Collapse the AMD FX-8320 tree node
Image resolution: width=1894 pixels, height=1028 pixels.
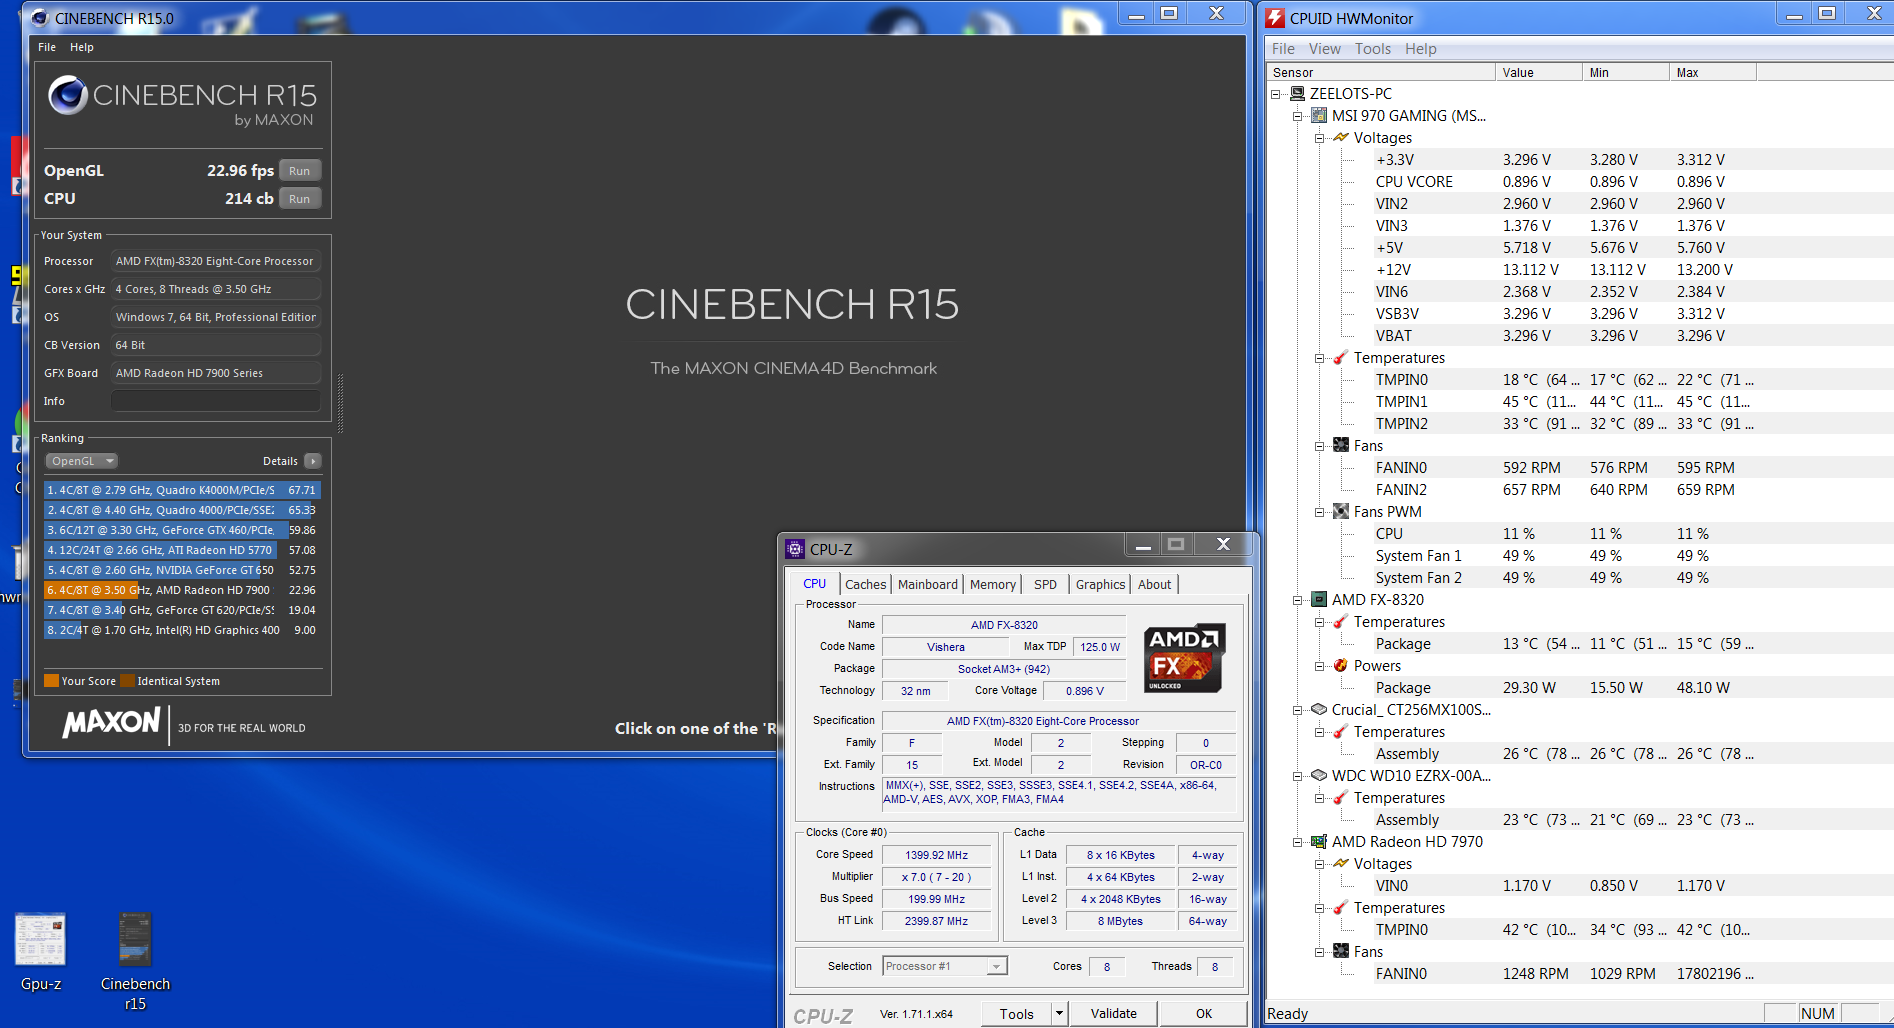tap(1297, 600)
